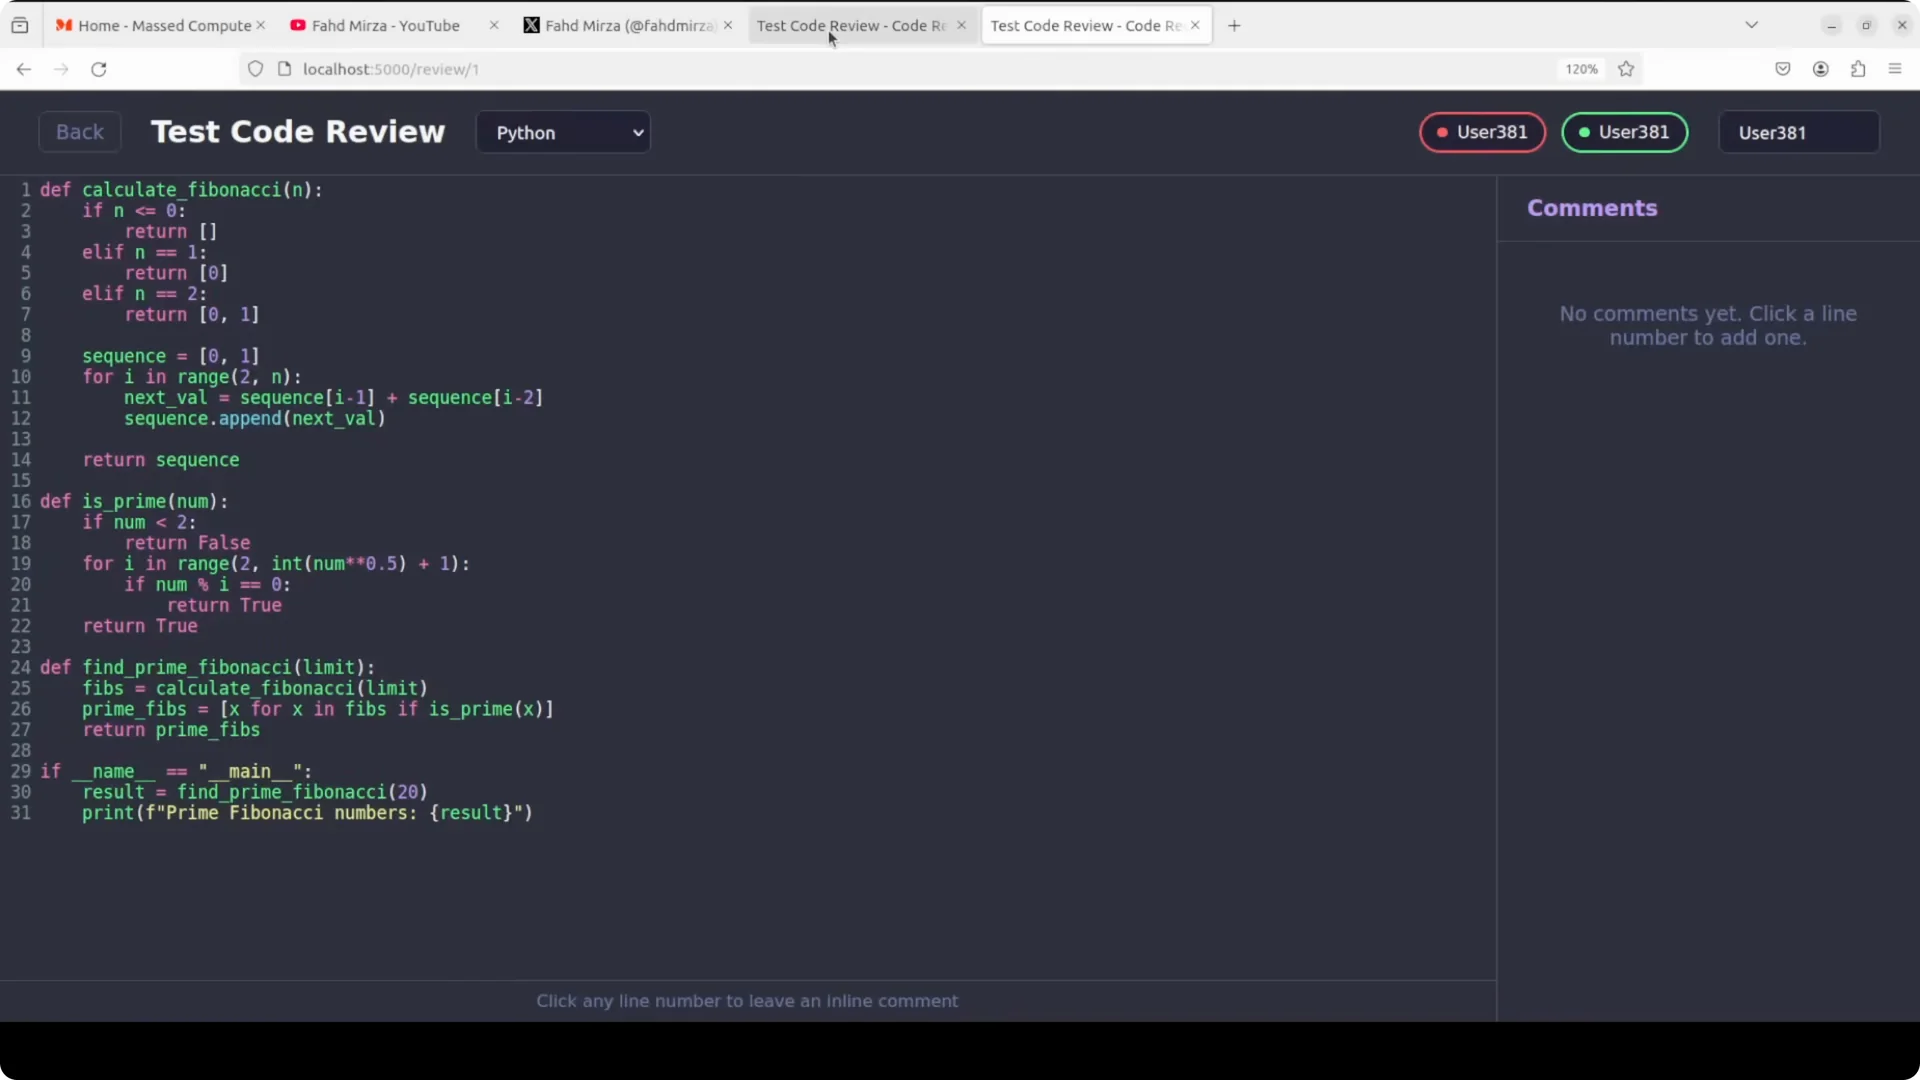Click line number 24 to comment
The image size is (1920, 1080).
(21, 667)
